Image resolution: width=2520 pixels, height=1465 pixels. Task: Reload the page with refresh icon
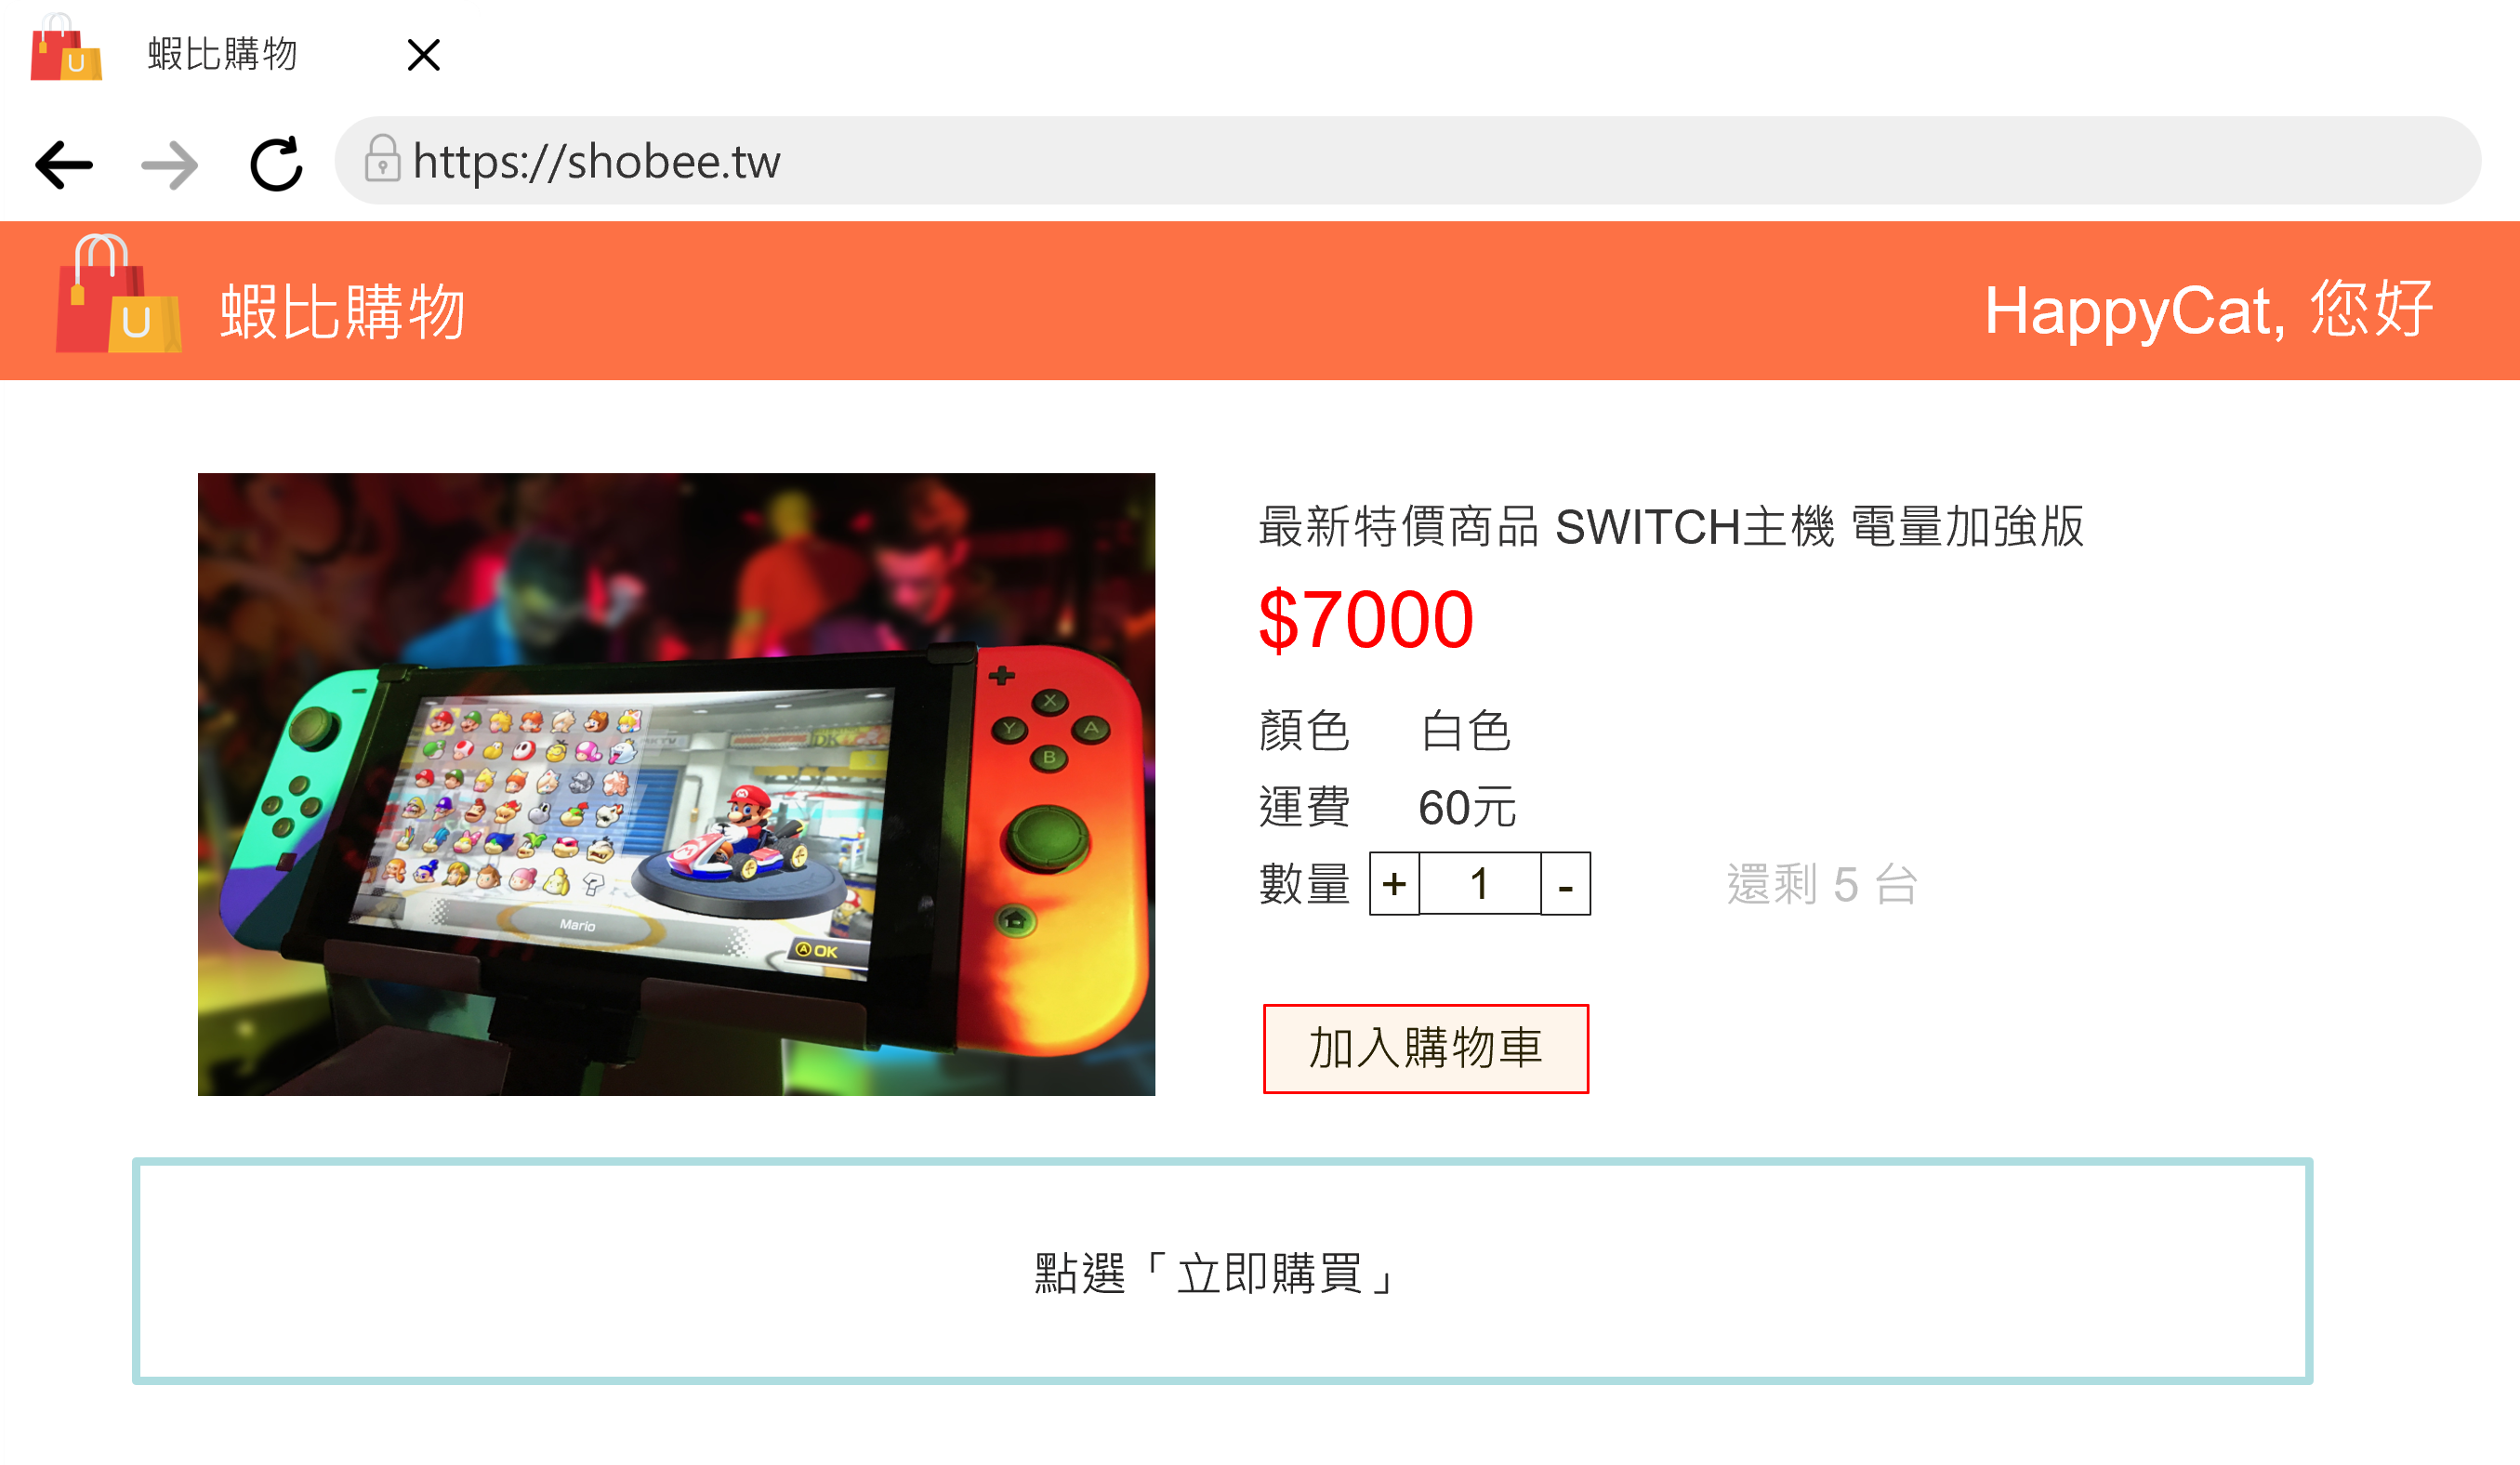coord(277,163)
